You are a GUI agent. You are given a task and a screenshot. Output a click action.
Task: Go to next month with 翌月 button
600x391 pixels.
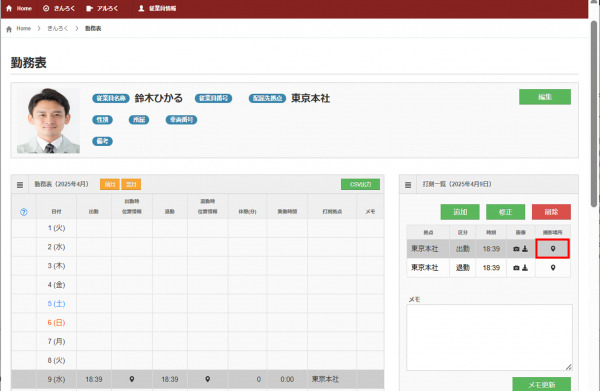131,184
